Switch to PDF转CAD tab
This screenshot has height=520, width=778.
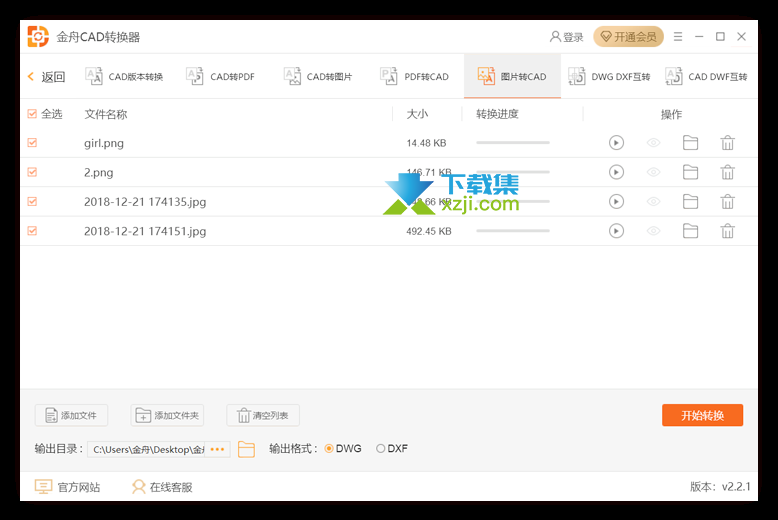[x=414, y=76]
